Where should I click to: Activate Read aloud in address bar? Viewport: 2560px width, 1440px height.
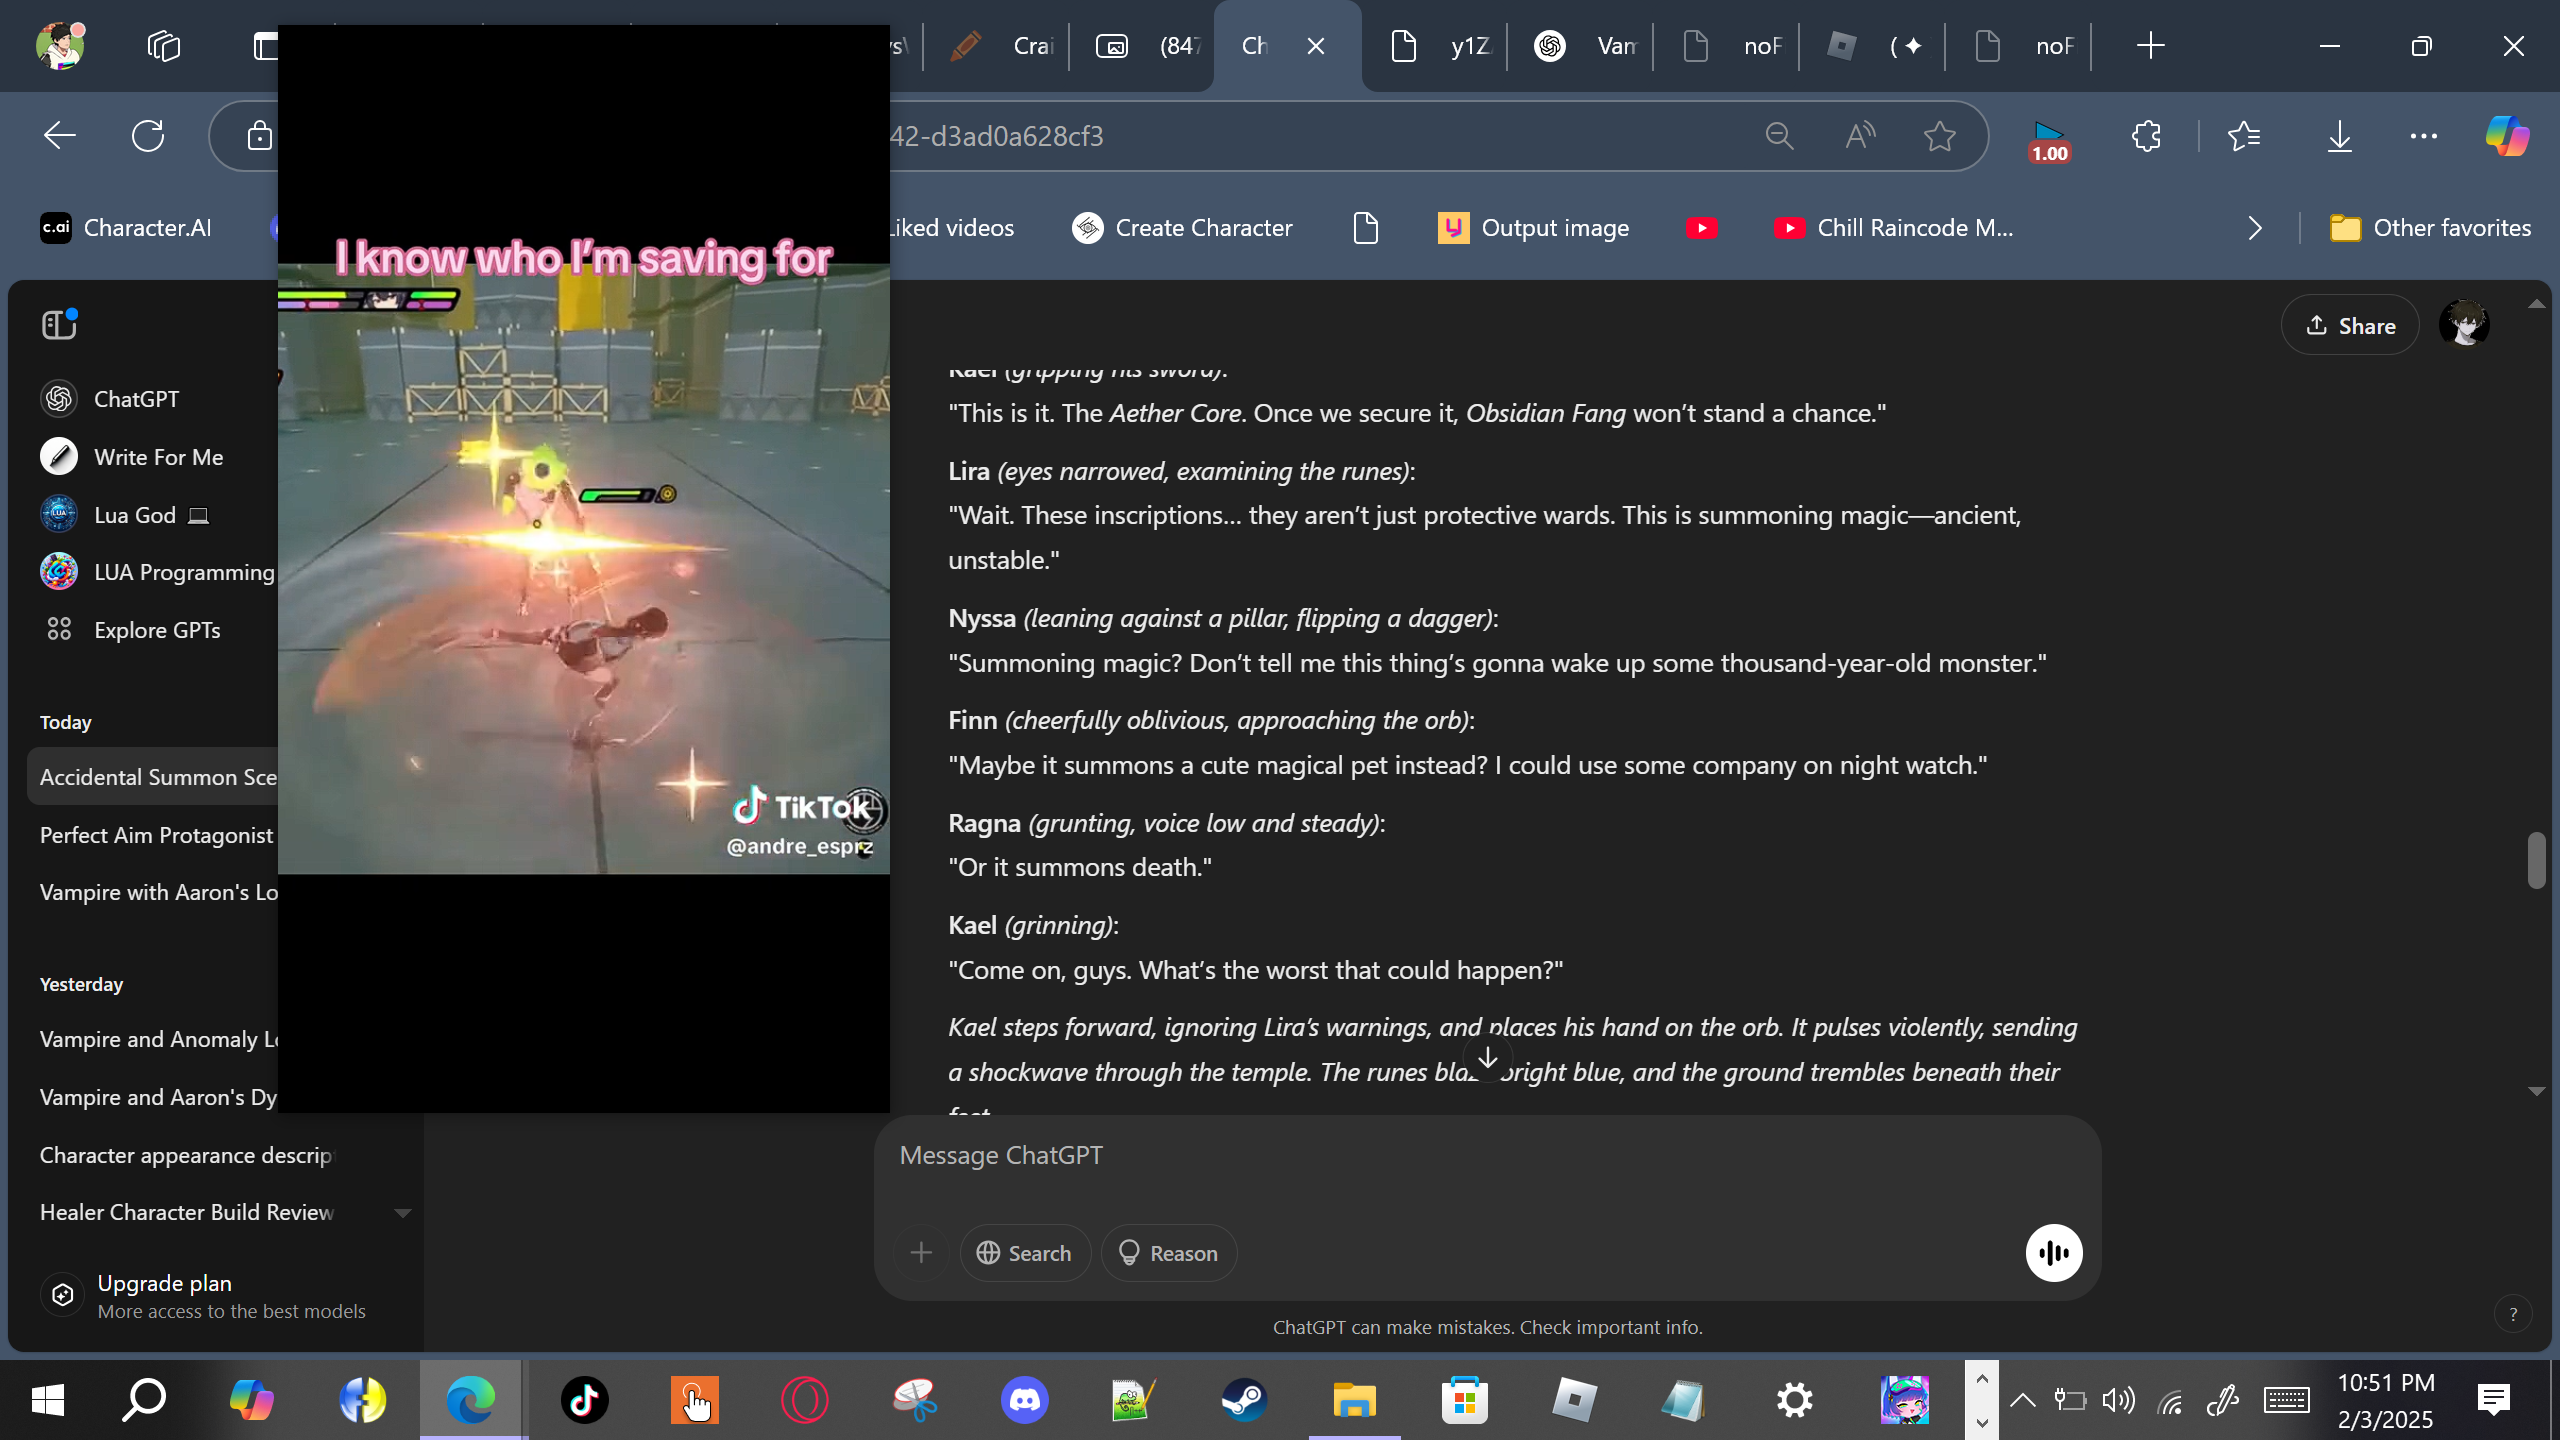click(x=1860, y=136)
